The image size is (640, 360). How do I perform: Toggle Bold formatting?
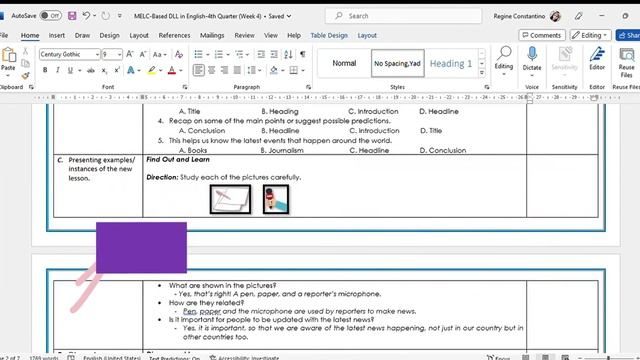(45, 70)
